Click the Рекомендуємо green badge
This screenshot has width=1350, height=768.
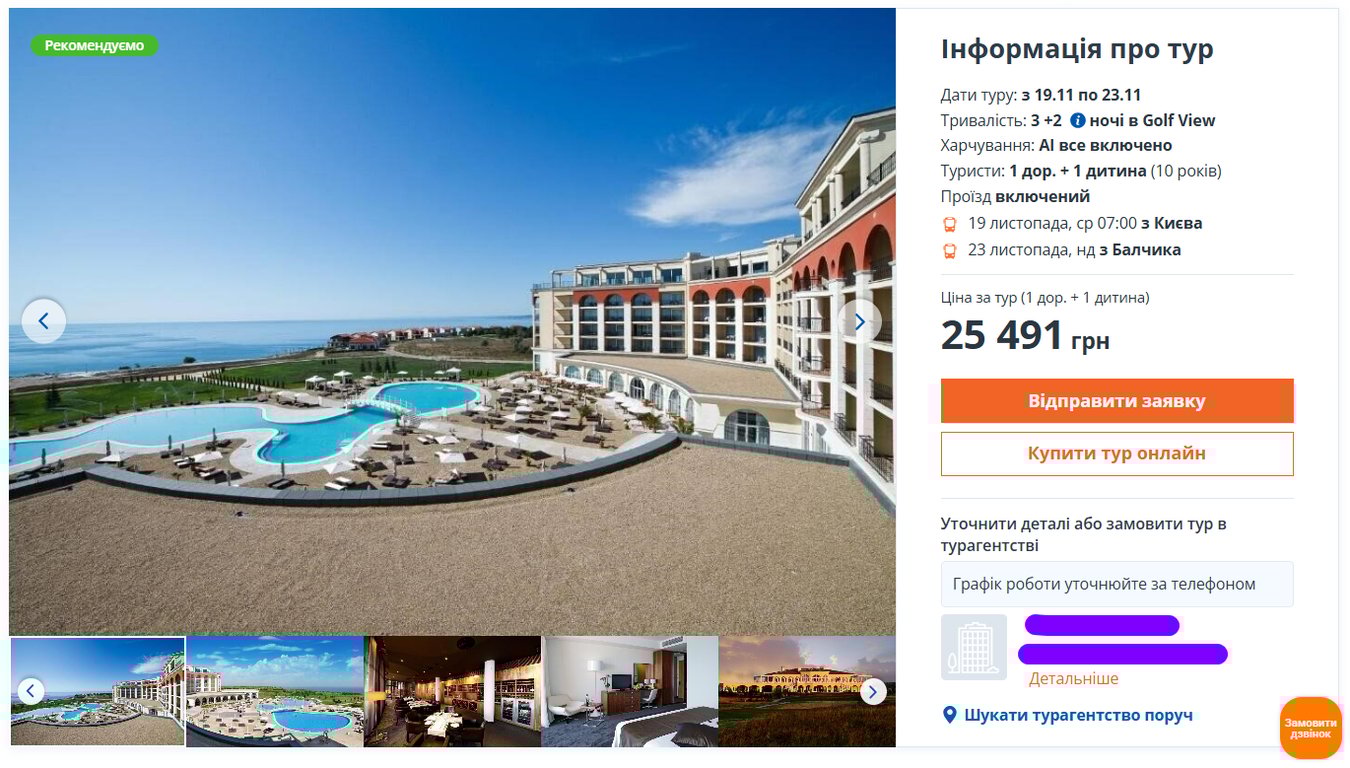[94, 46]
